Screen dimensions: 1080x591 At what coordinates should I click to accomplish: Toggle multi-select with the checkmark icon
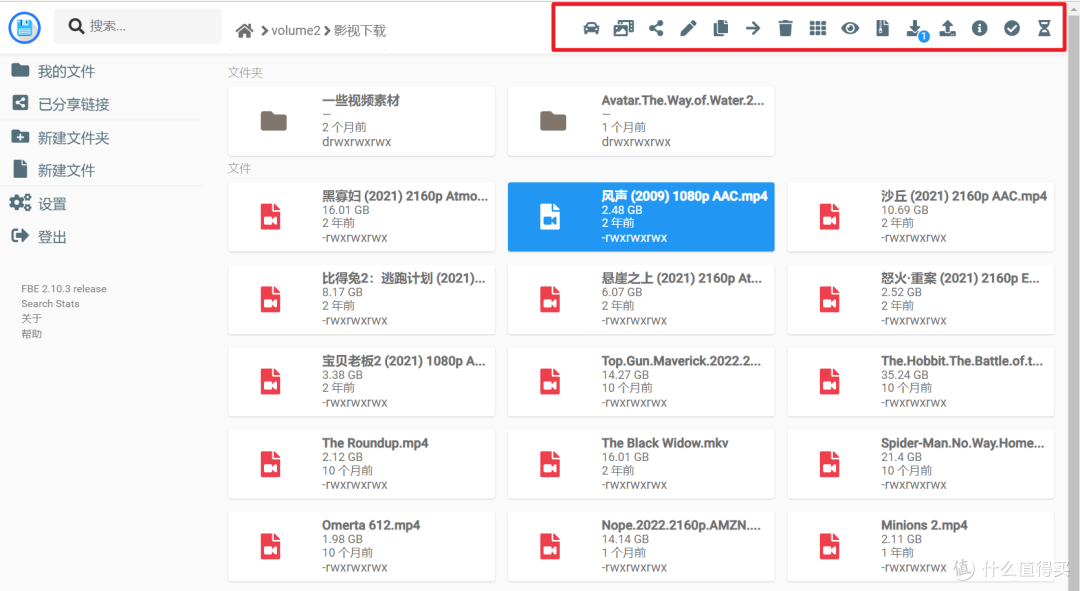(x=1012, y=28)
